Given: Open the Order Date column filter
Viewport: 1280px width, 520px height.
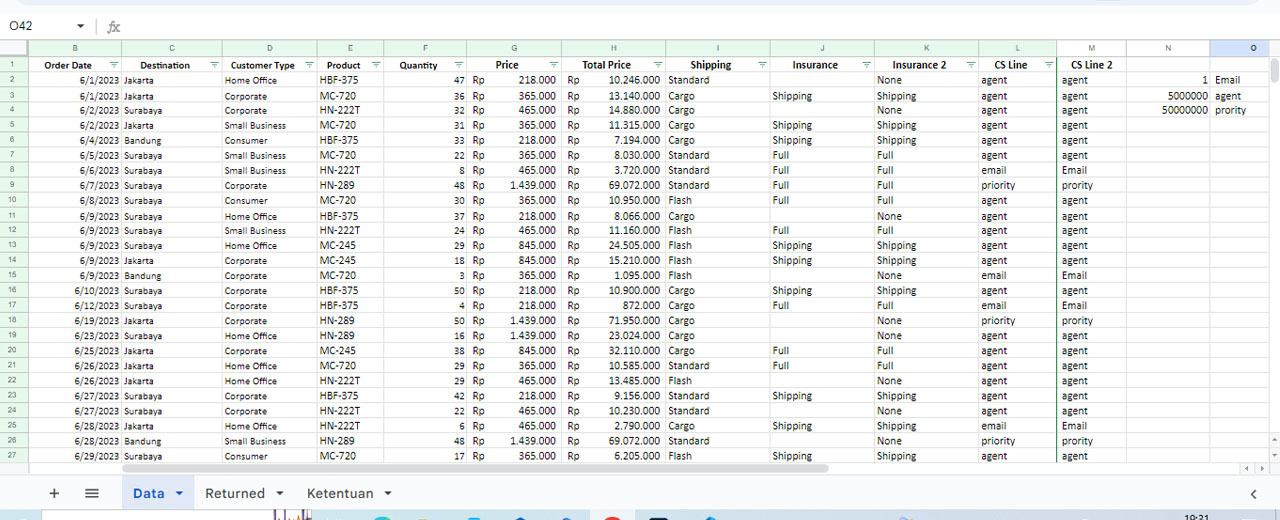Looking at the screenshot, I should tap(113, 65).
